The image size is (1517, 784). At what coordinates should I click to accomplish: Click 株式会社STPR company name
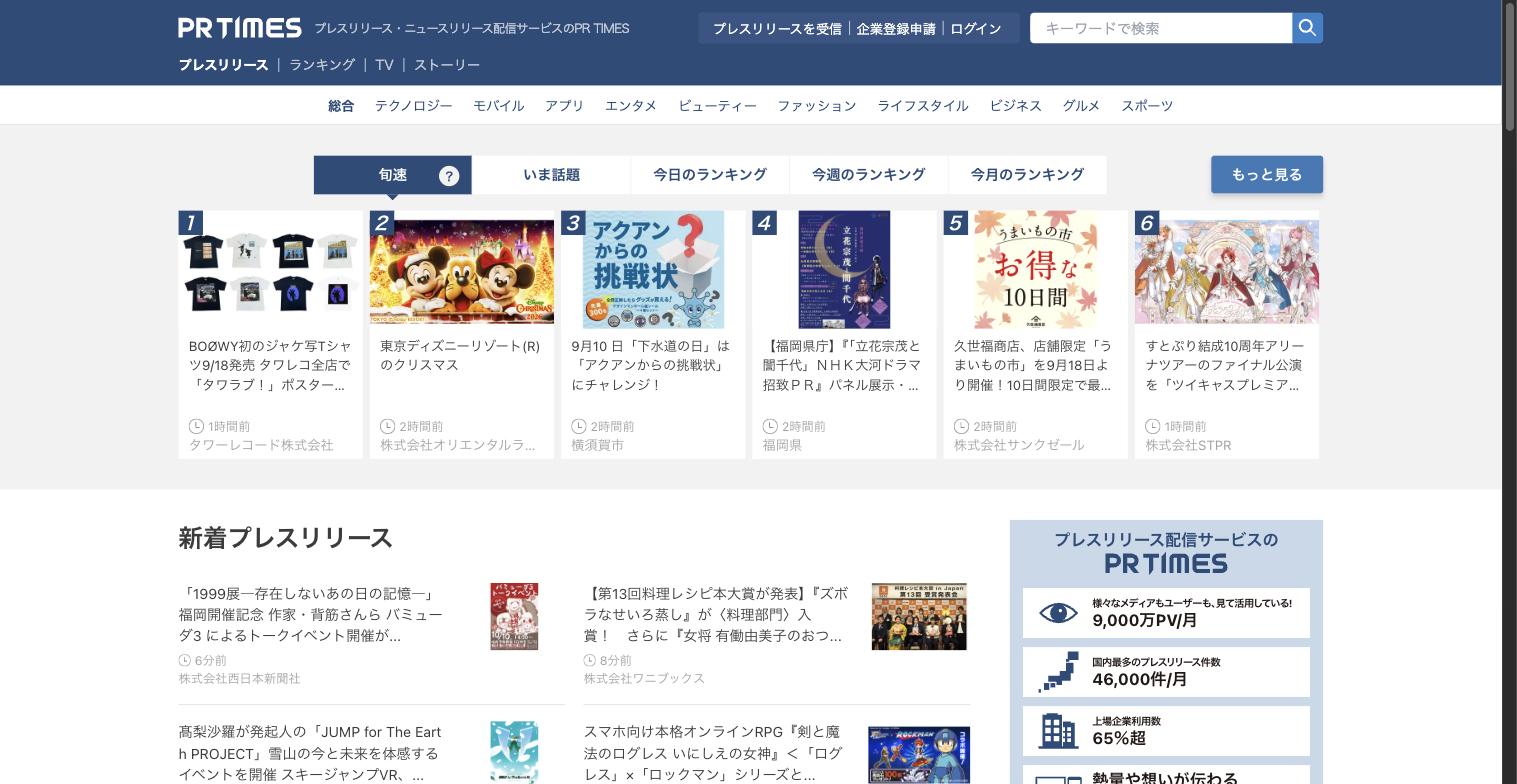(1188, 445)
